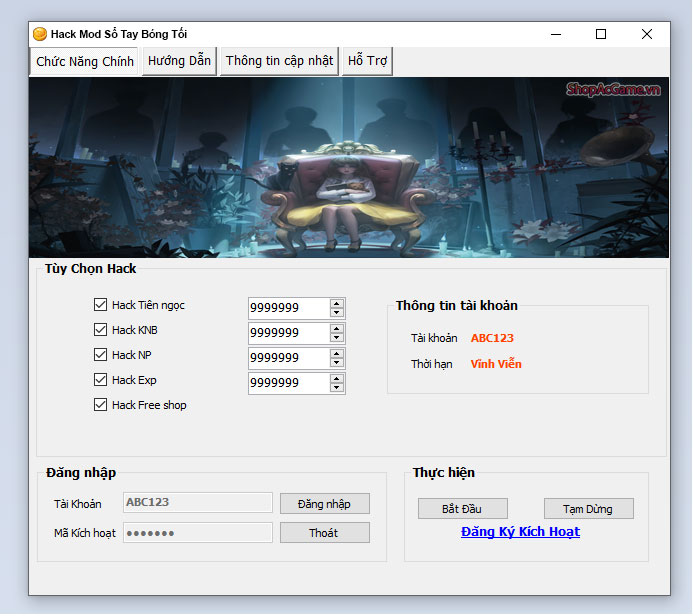Image resolution: width=693 pixels, height=616 pixels.
Task: Open the Đăng Ký Kích Hoạt link
Action: tap(520, 532)
